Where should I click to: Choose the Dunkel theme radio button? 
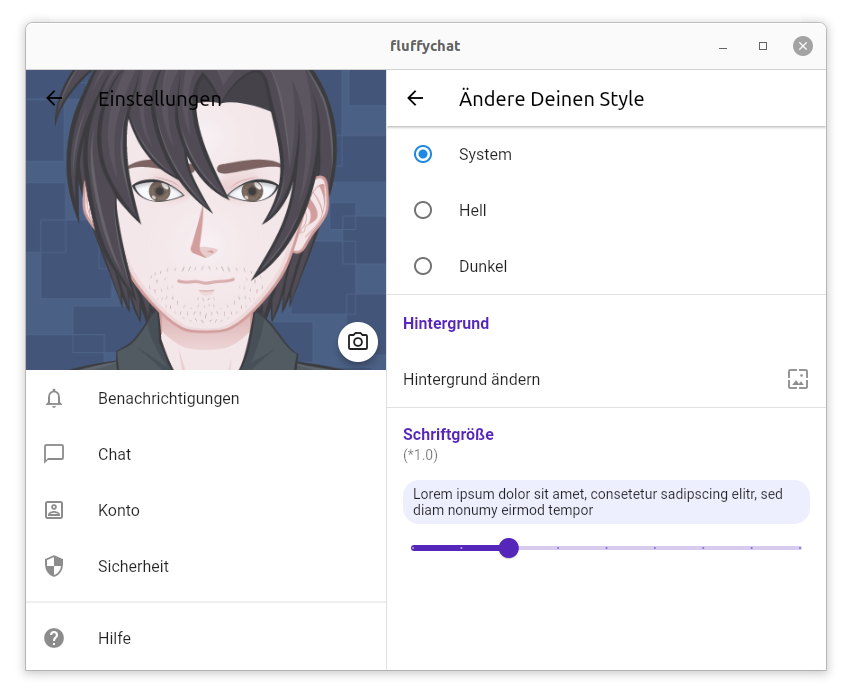pyautogui.click(x=423, y=266)
